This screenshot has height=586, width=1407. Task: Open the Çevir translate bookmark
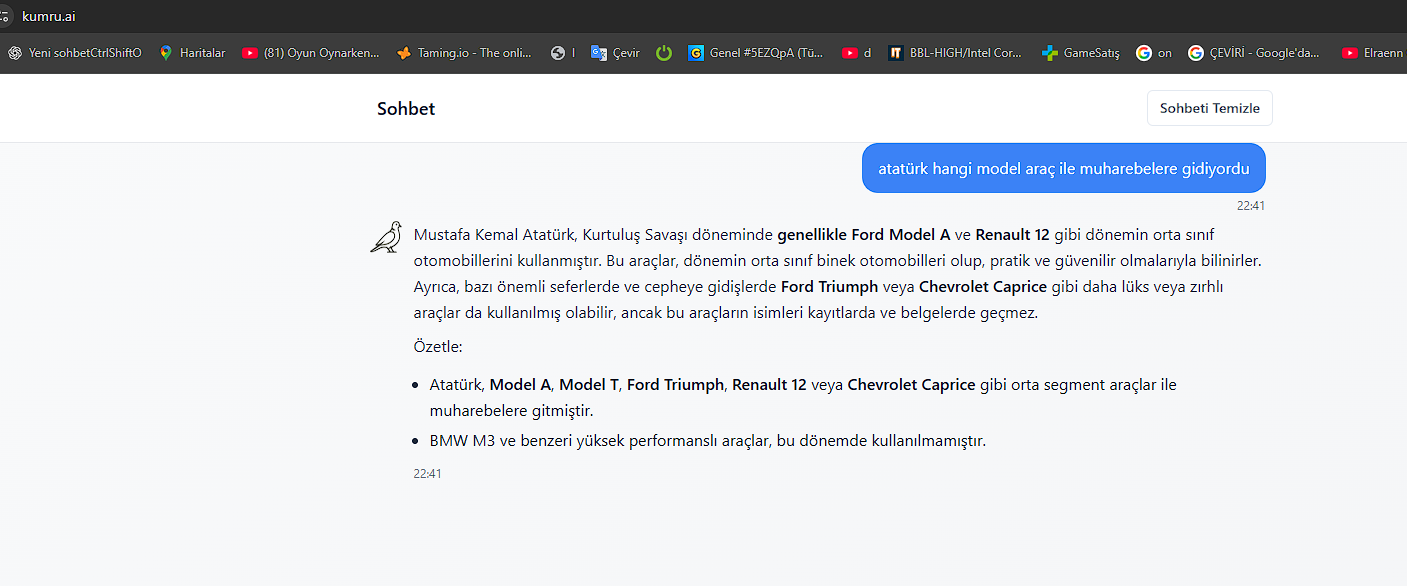pos(615,53)
